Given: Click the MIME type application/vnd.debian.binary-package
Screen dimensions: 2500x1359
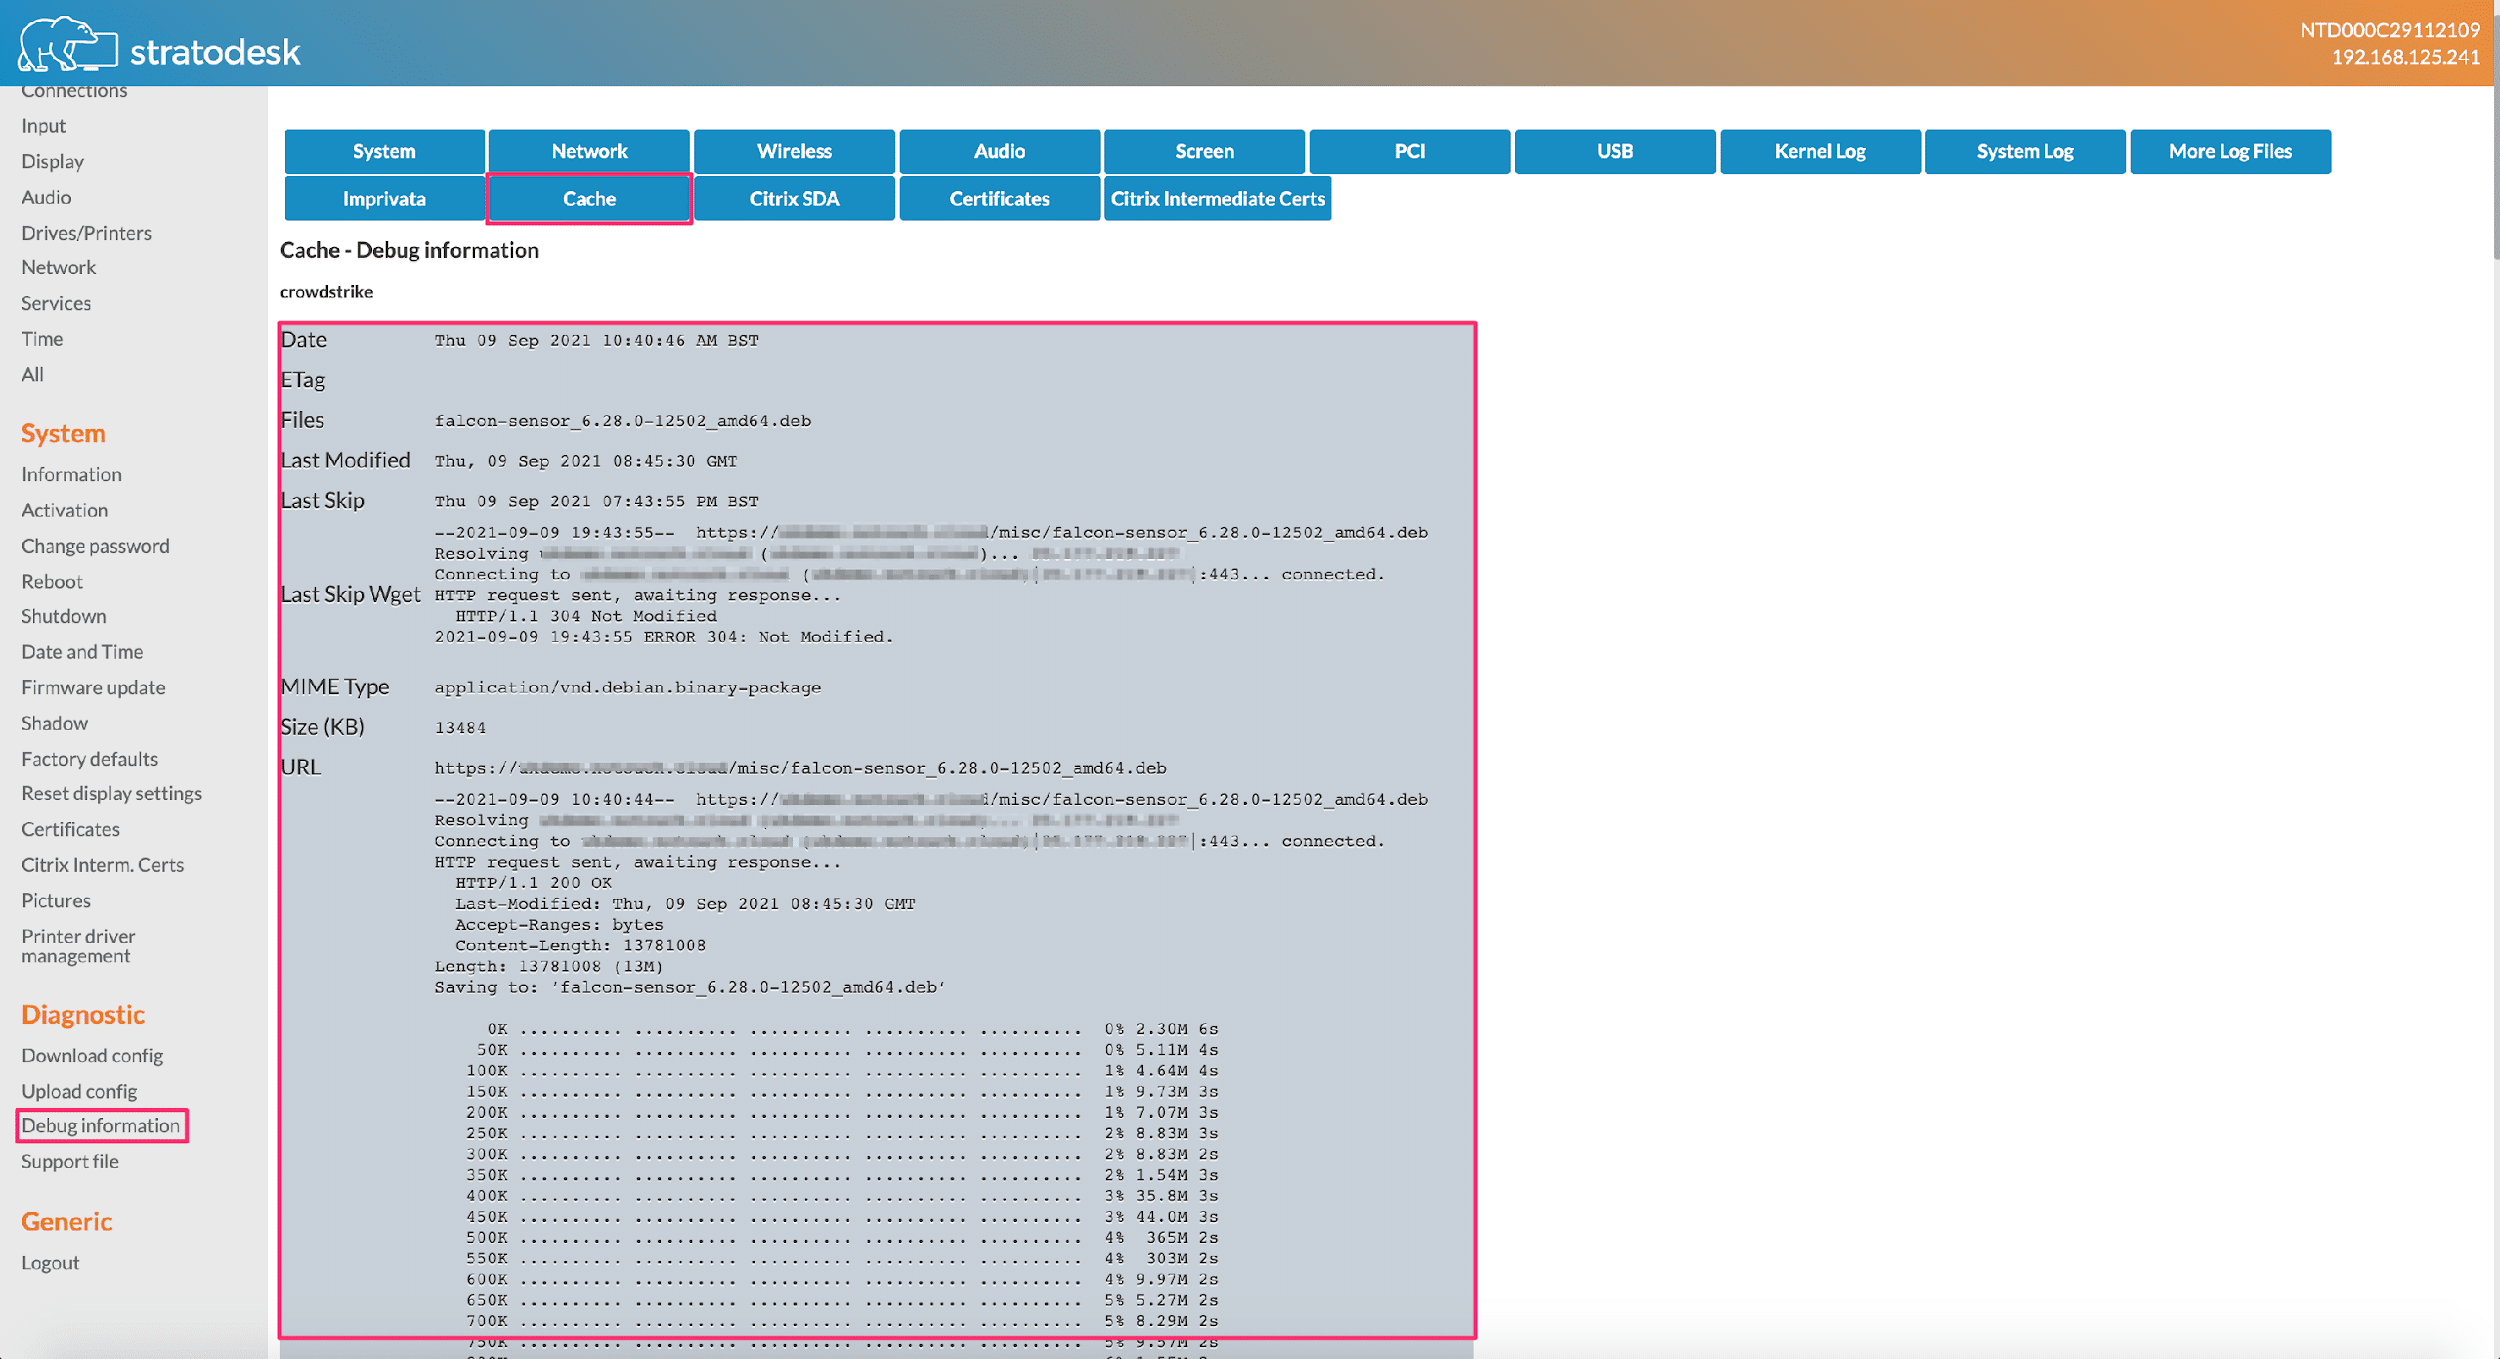Looking at the screenshot, I should click(x=628, y=688).
